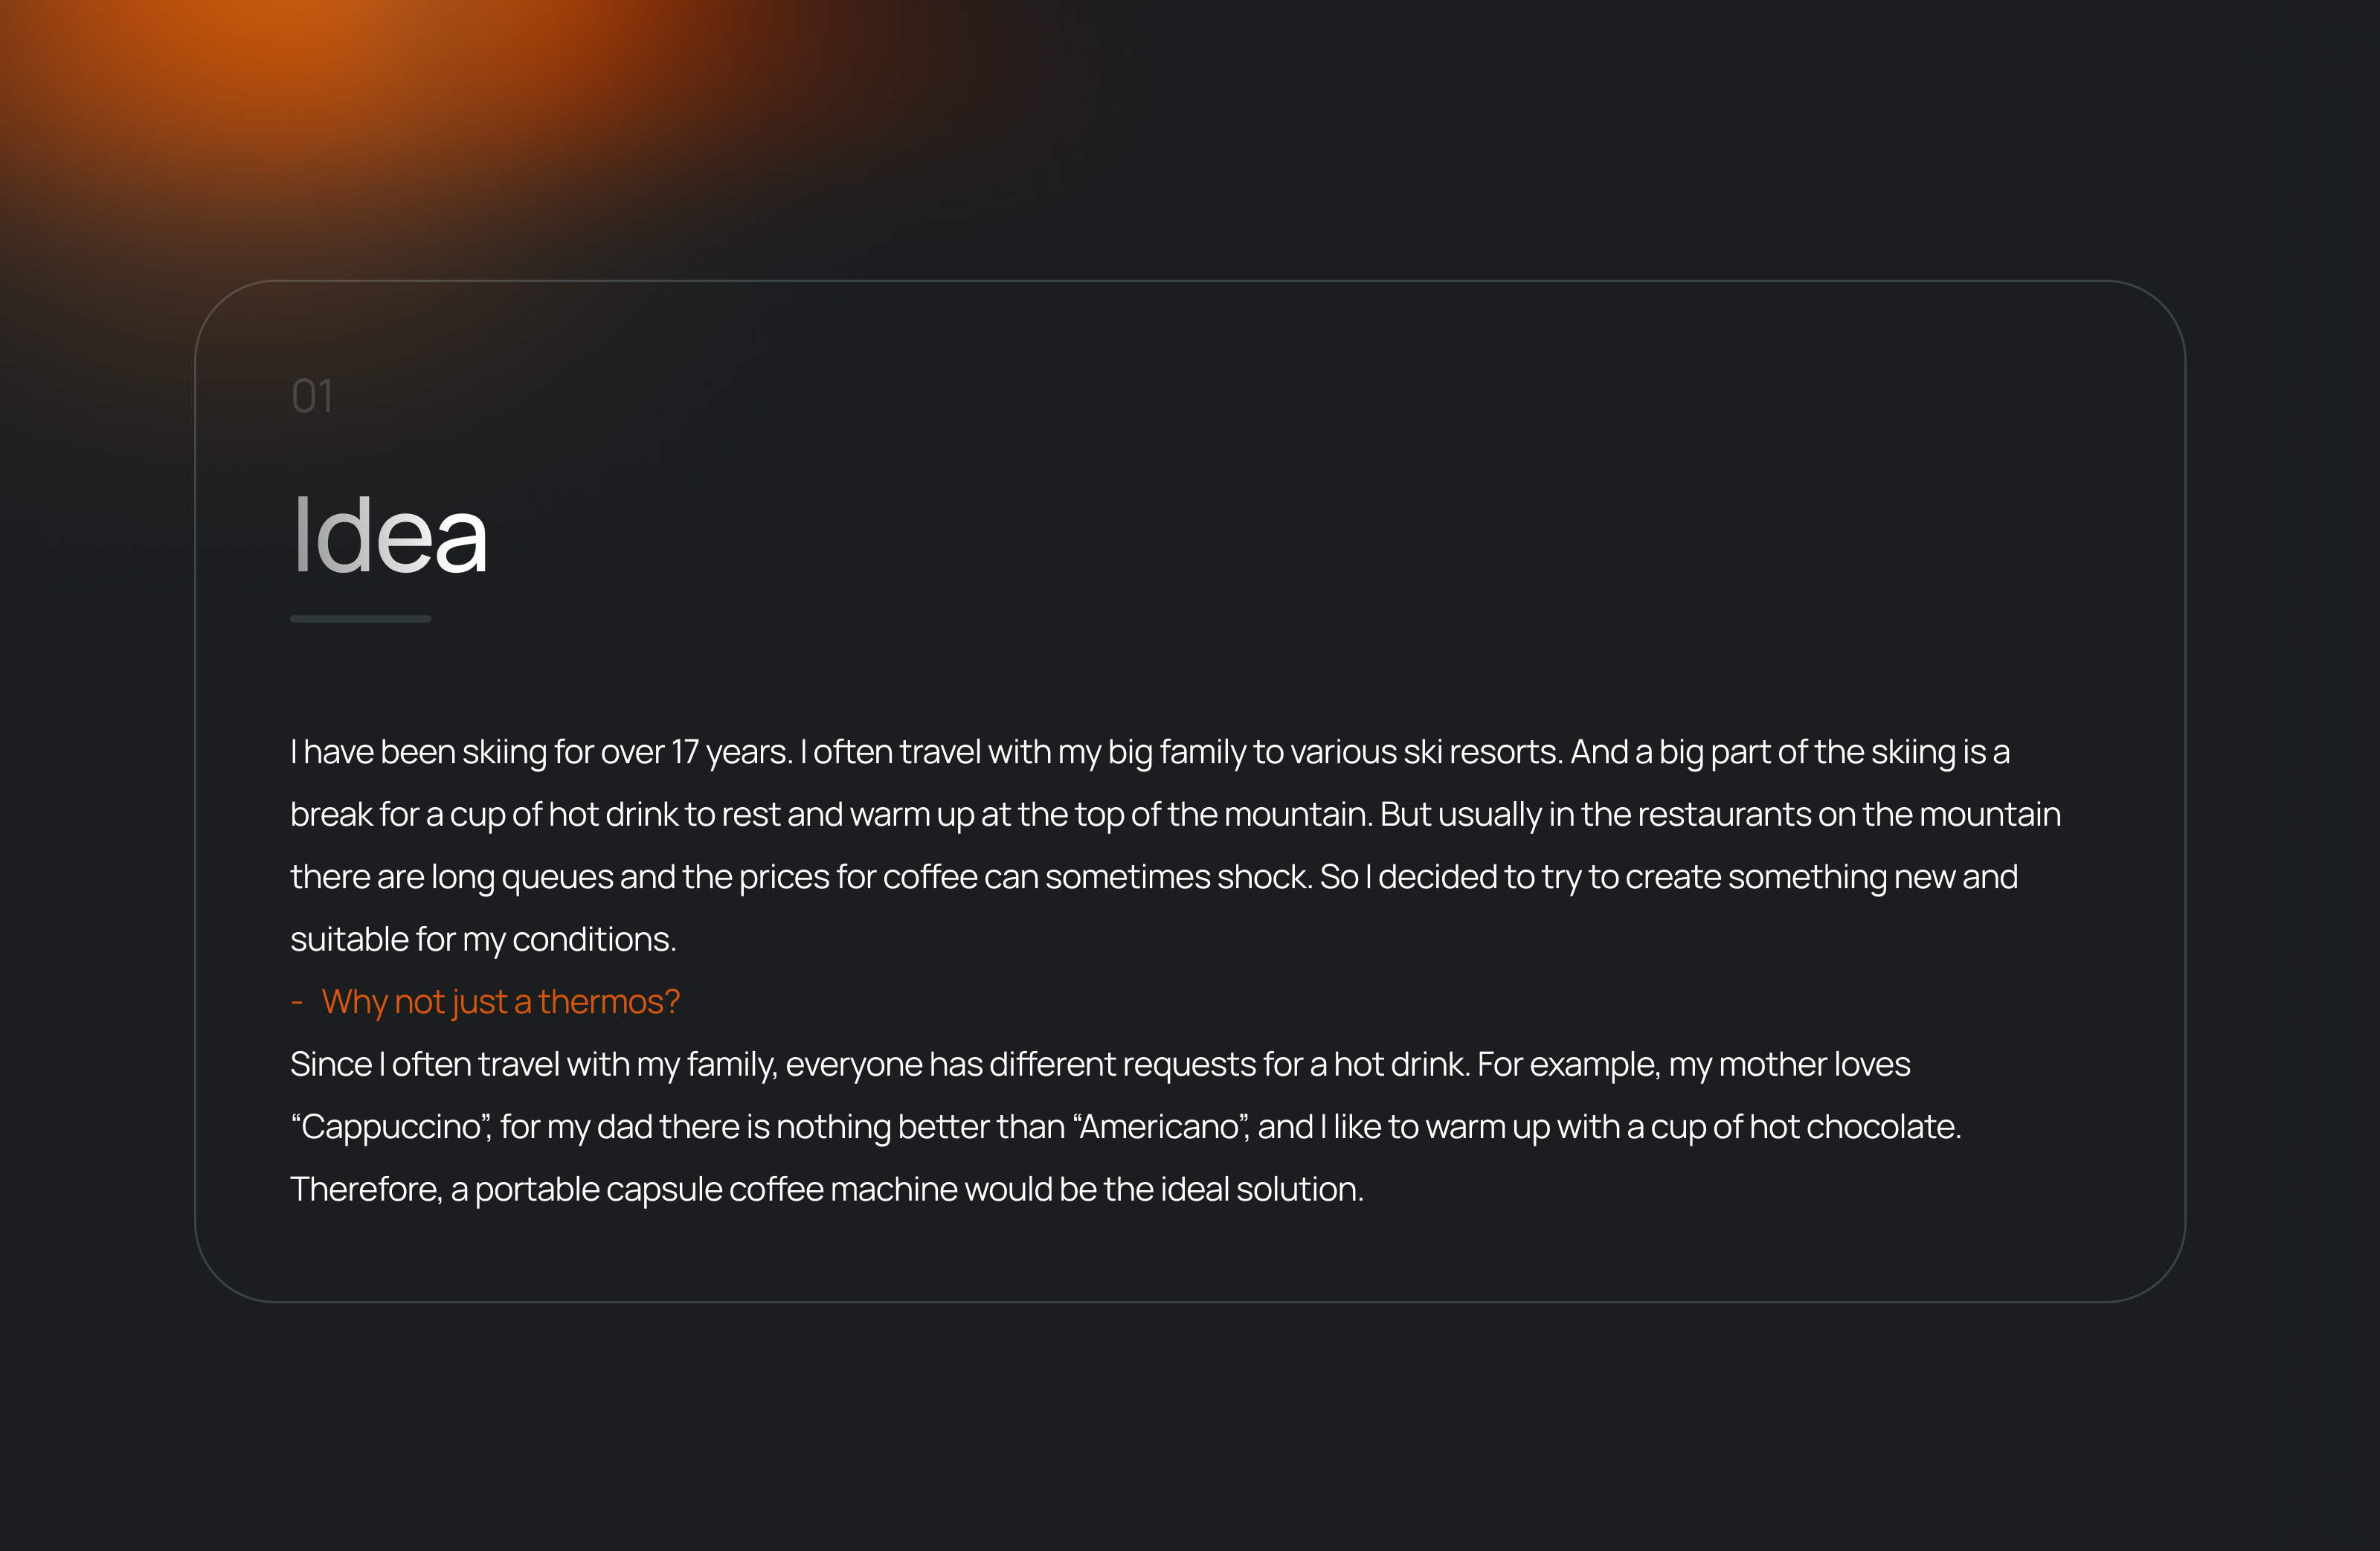Screen dimensions: 2380x1551
Task: Click the short underline bar below Idea
Action: 360,619
